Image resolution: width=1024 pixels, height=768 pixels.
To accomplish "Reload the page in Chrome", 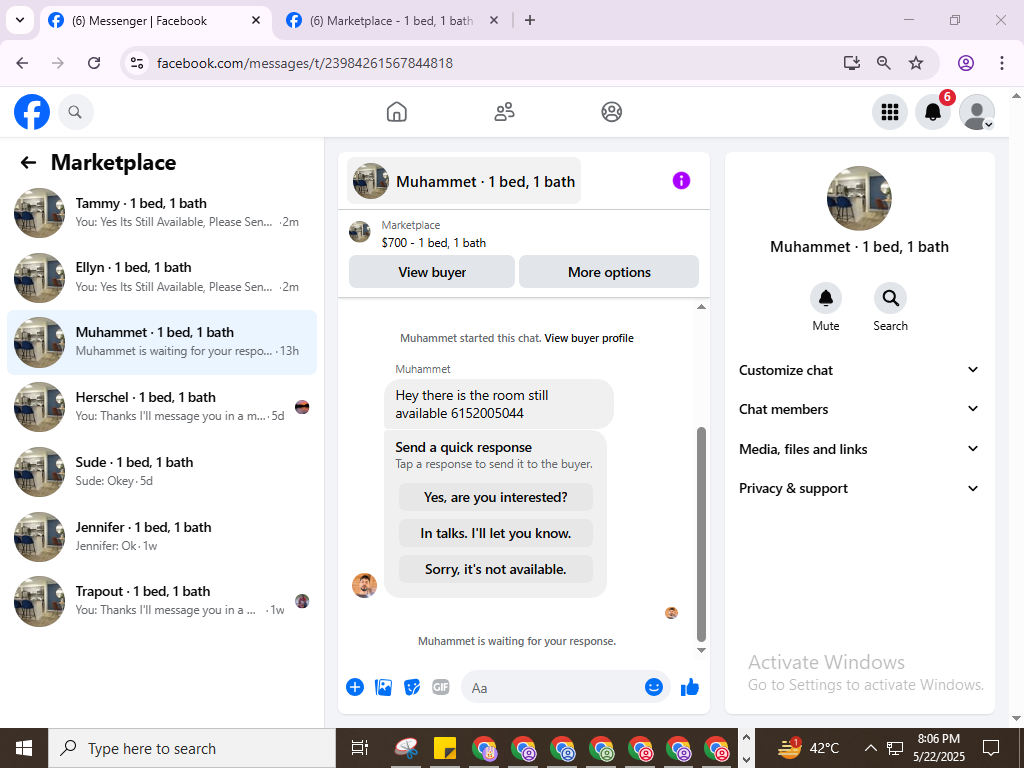I will [94, 63].
